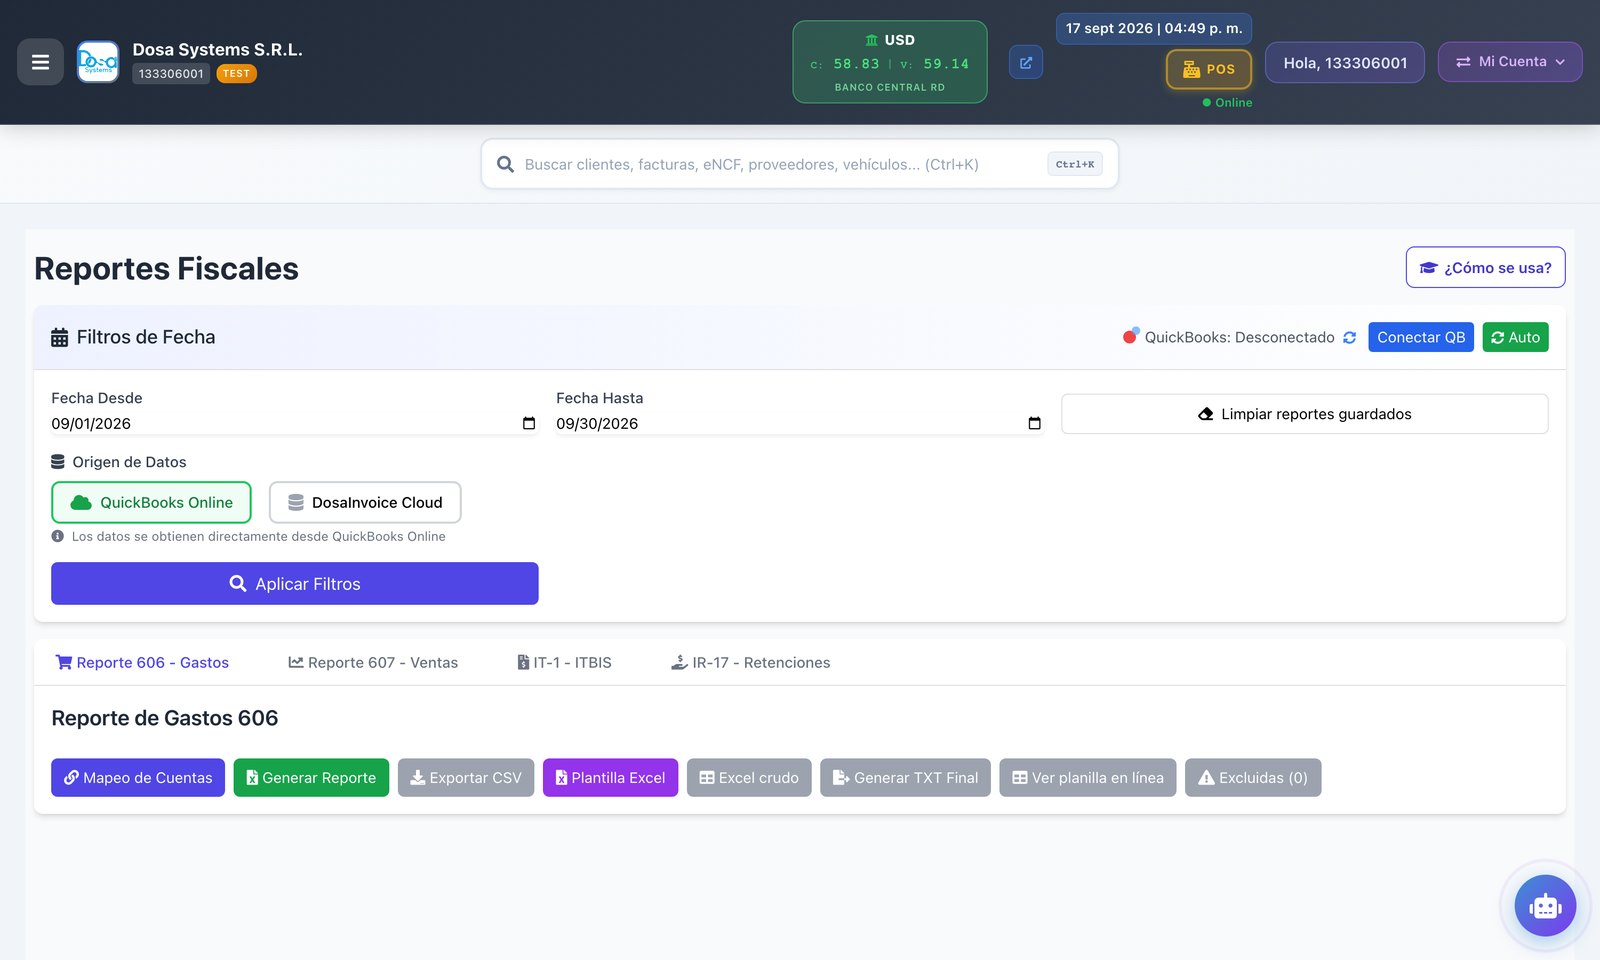
Task: Select QuickBooks Online as data source
Action: tap(151, 502)
